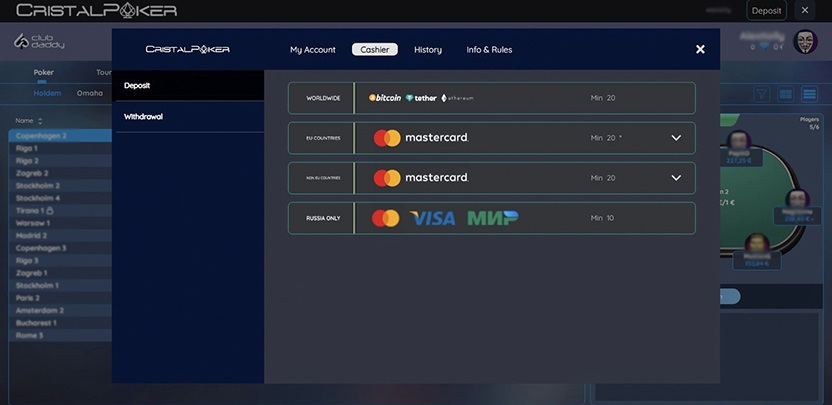Click the tether logo in Worldwide row
Viewport: 832px width, 405px height.
click(x=421, y=98)
